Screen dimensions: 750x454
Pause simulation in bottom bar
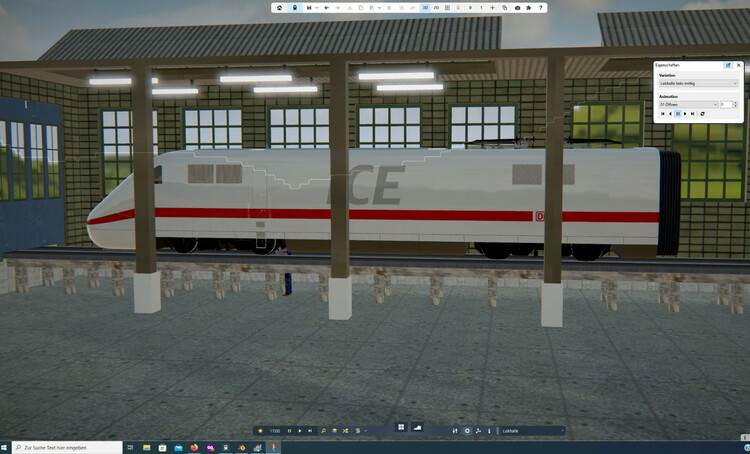coord(289,431)
